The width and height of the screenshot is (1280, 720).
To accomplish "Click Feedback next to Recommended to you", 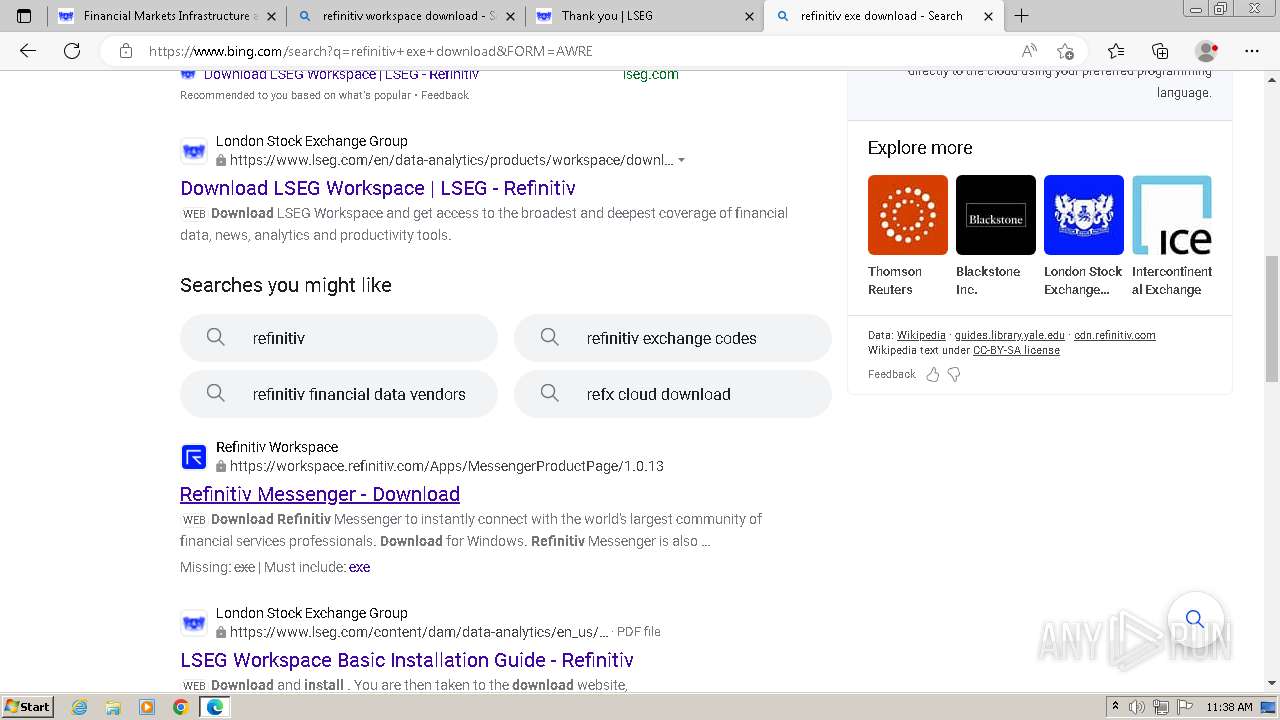I will pyautogui.click(x=445, y=95).
